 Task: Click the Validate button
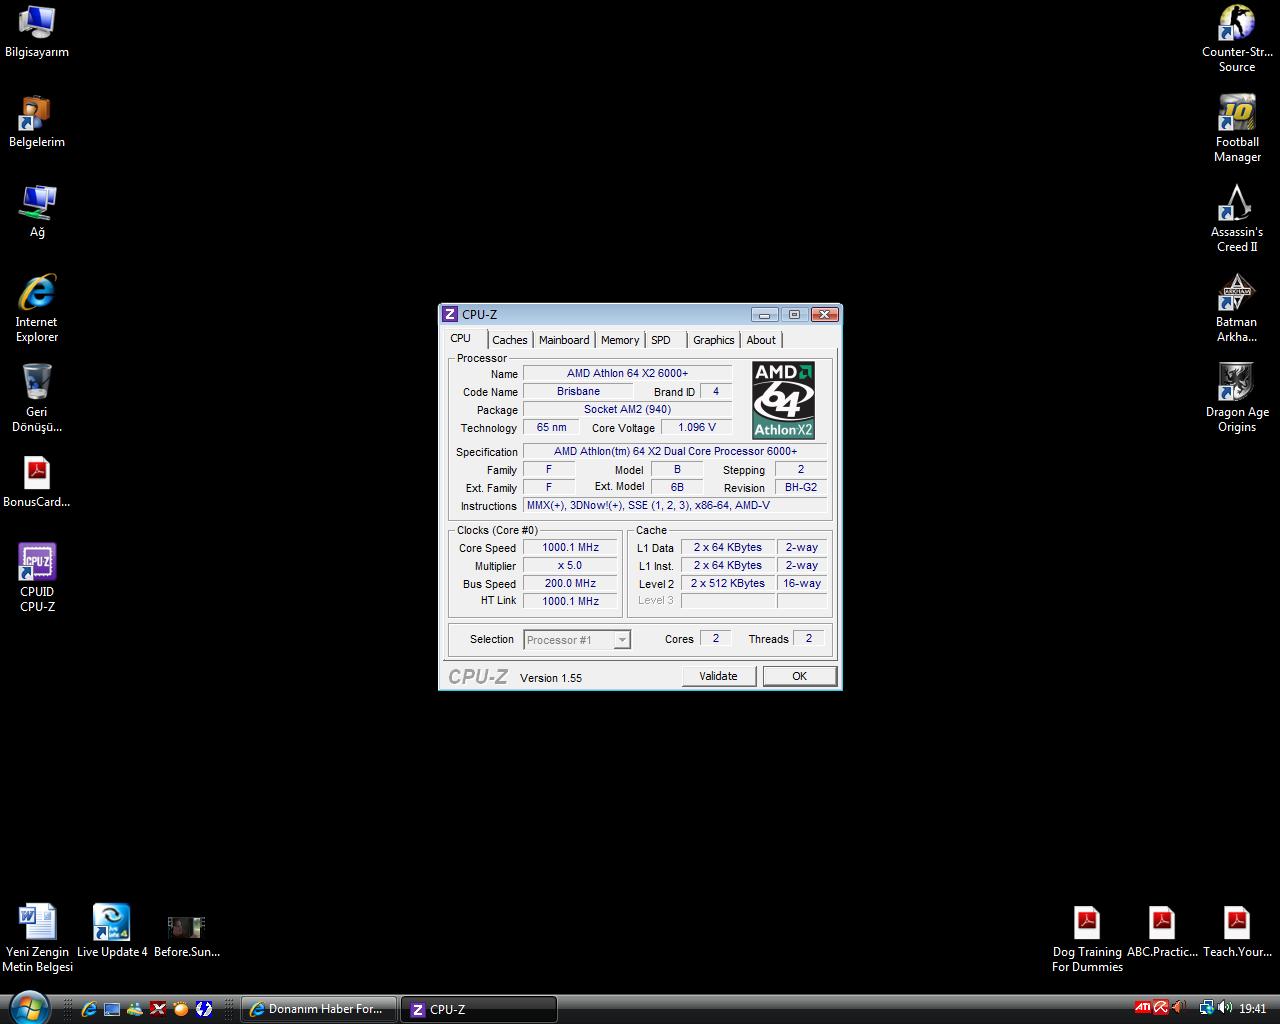(x=718, y=676)
